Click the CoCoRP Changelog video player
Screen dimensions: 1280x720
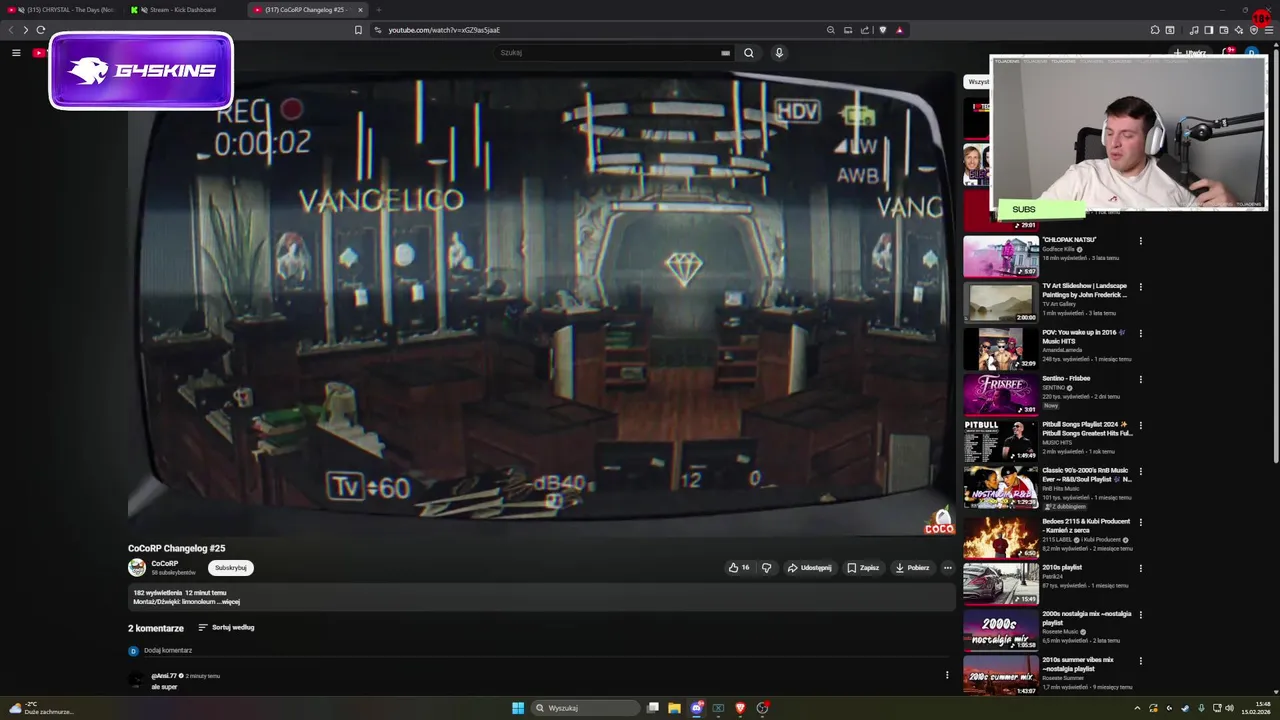[541, 302]
